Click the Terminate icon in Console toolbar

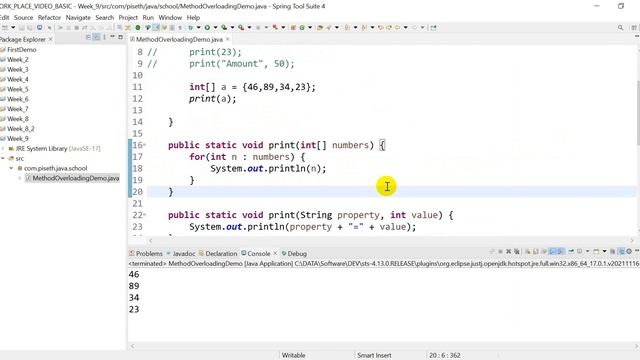click(x=500, y=251)
